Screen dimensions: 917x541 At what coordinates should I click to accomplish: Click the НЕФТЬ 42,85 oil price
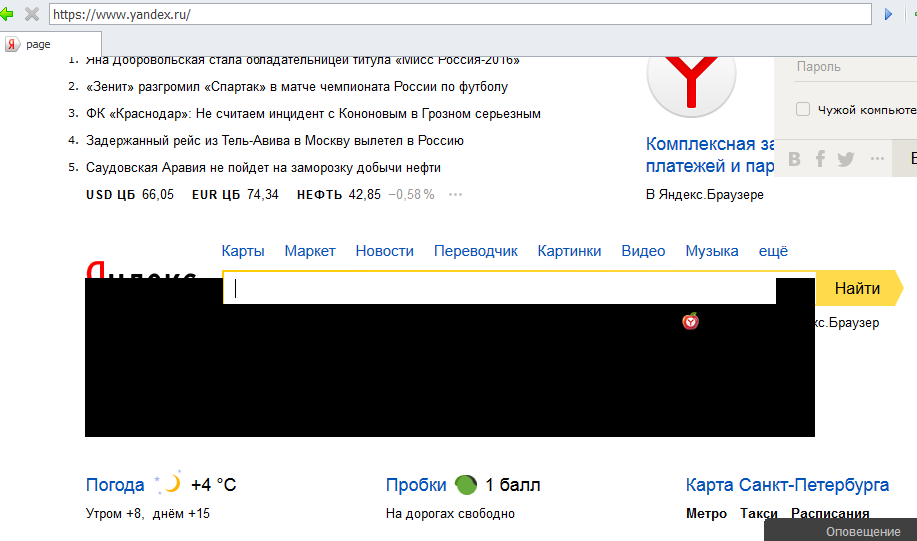339,194
